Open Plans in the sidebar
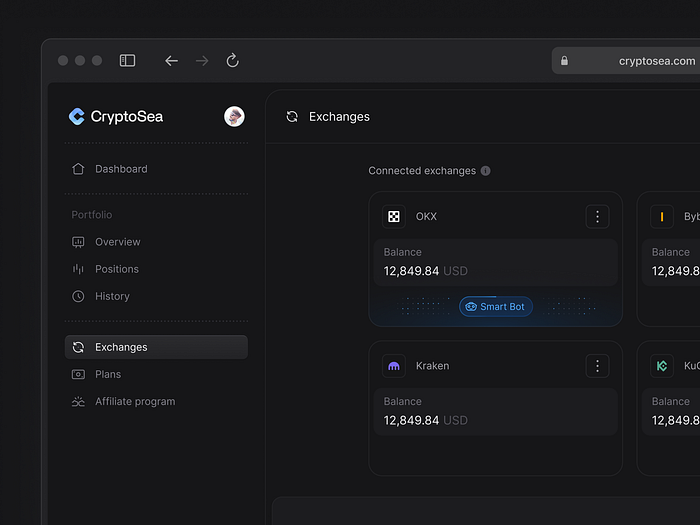Viewport: 700px width, 525px height. click(x=156, y=374)
